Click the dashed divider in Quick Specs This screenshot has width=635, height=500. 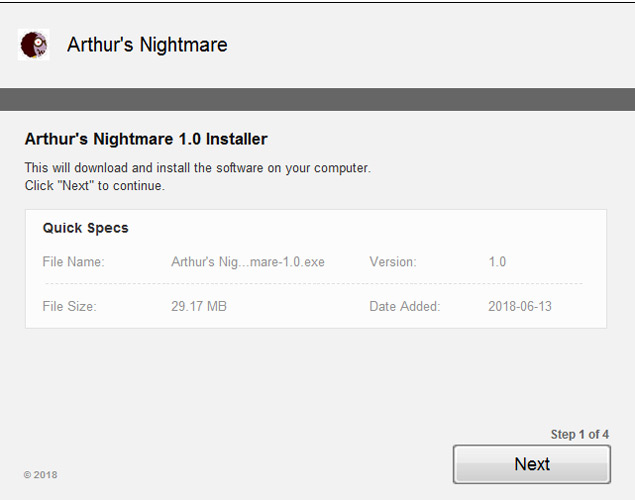(314, 284)
